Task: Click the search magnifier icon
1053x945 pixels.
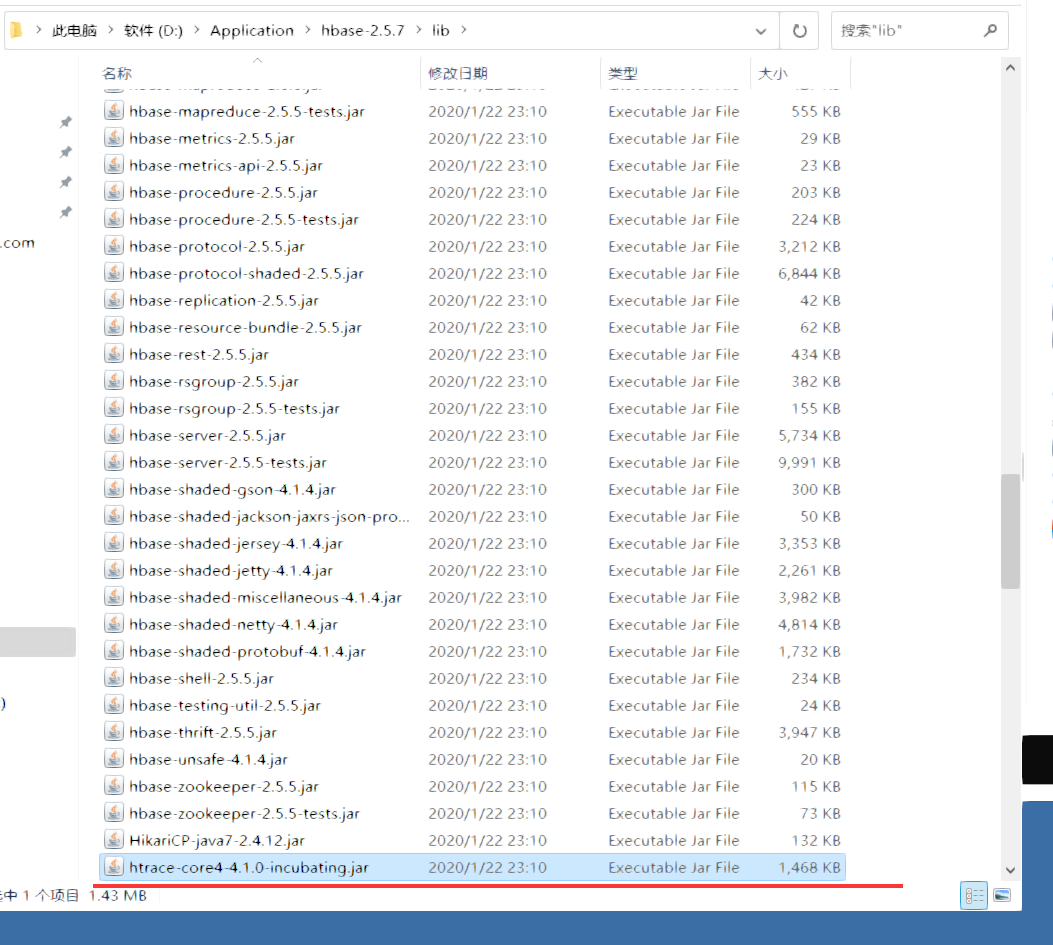Action: click(x=990, y=30)
